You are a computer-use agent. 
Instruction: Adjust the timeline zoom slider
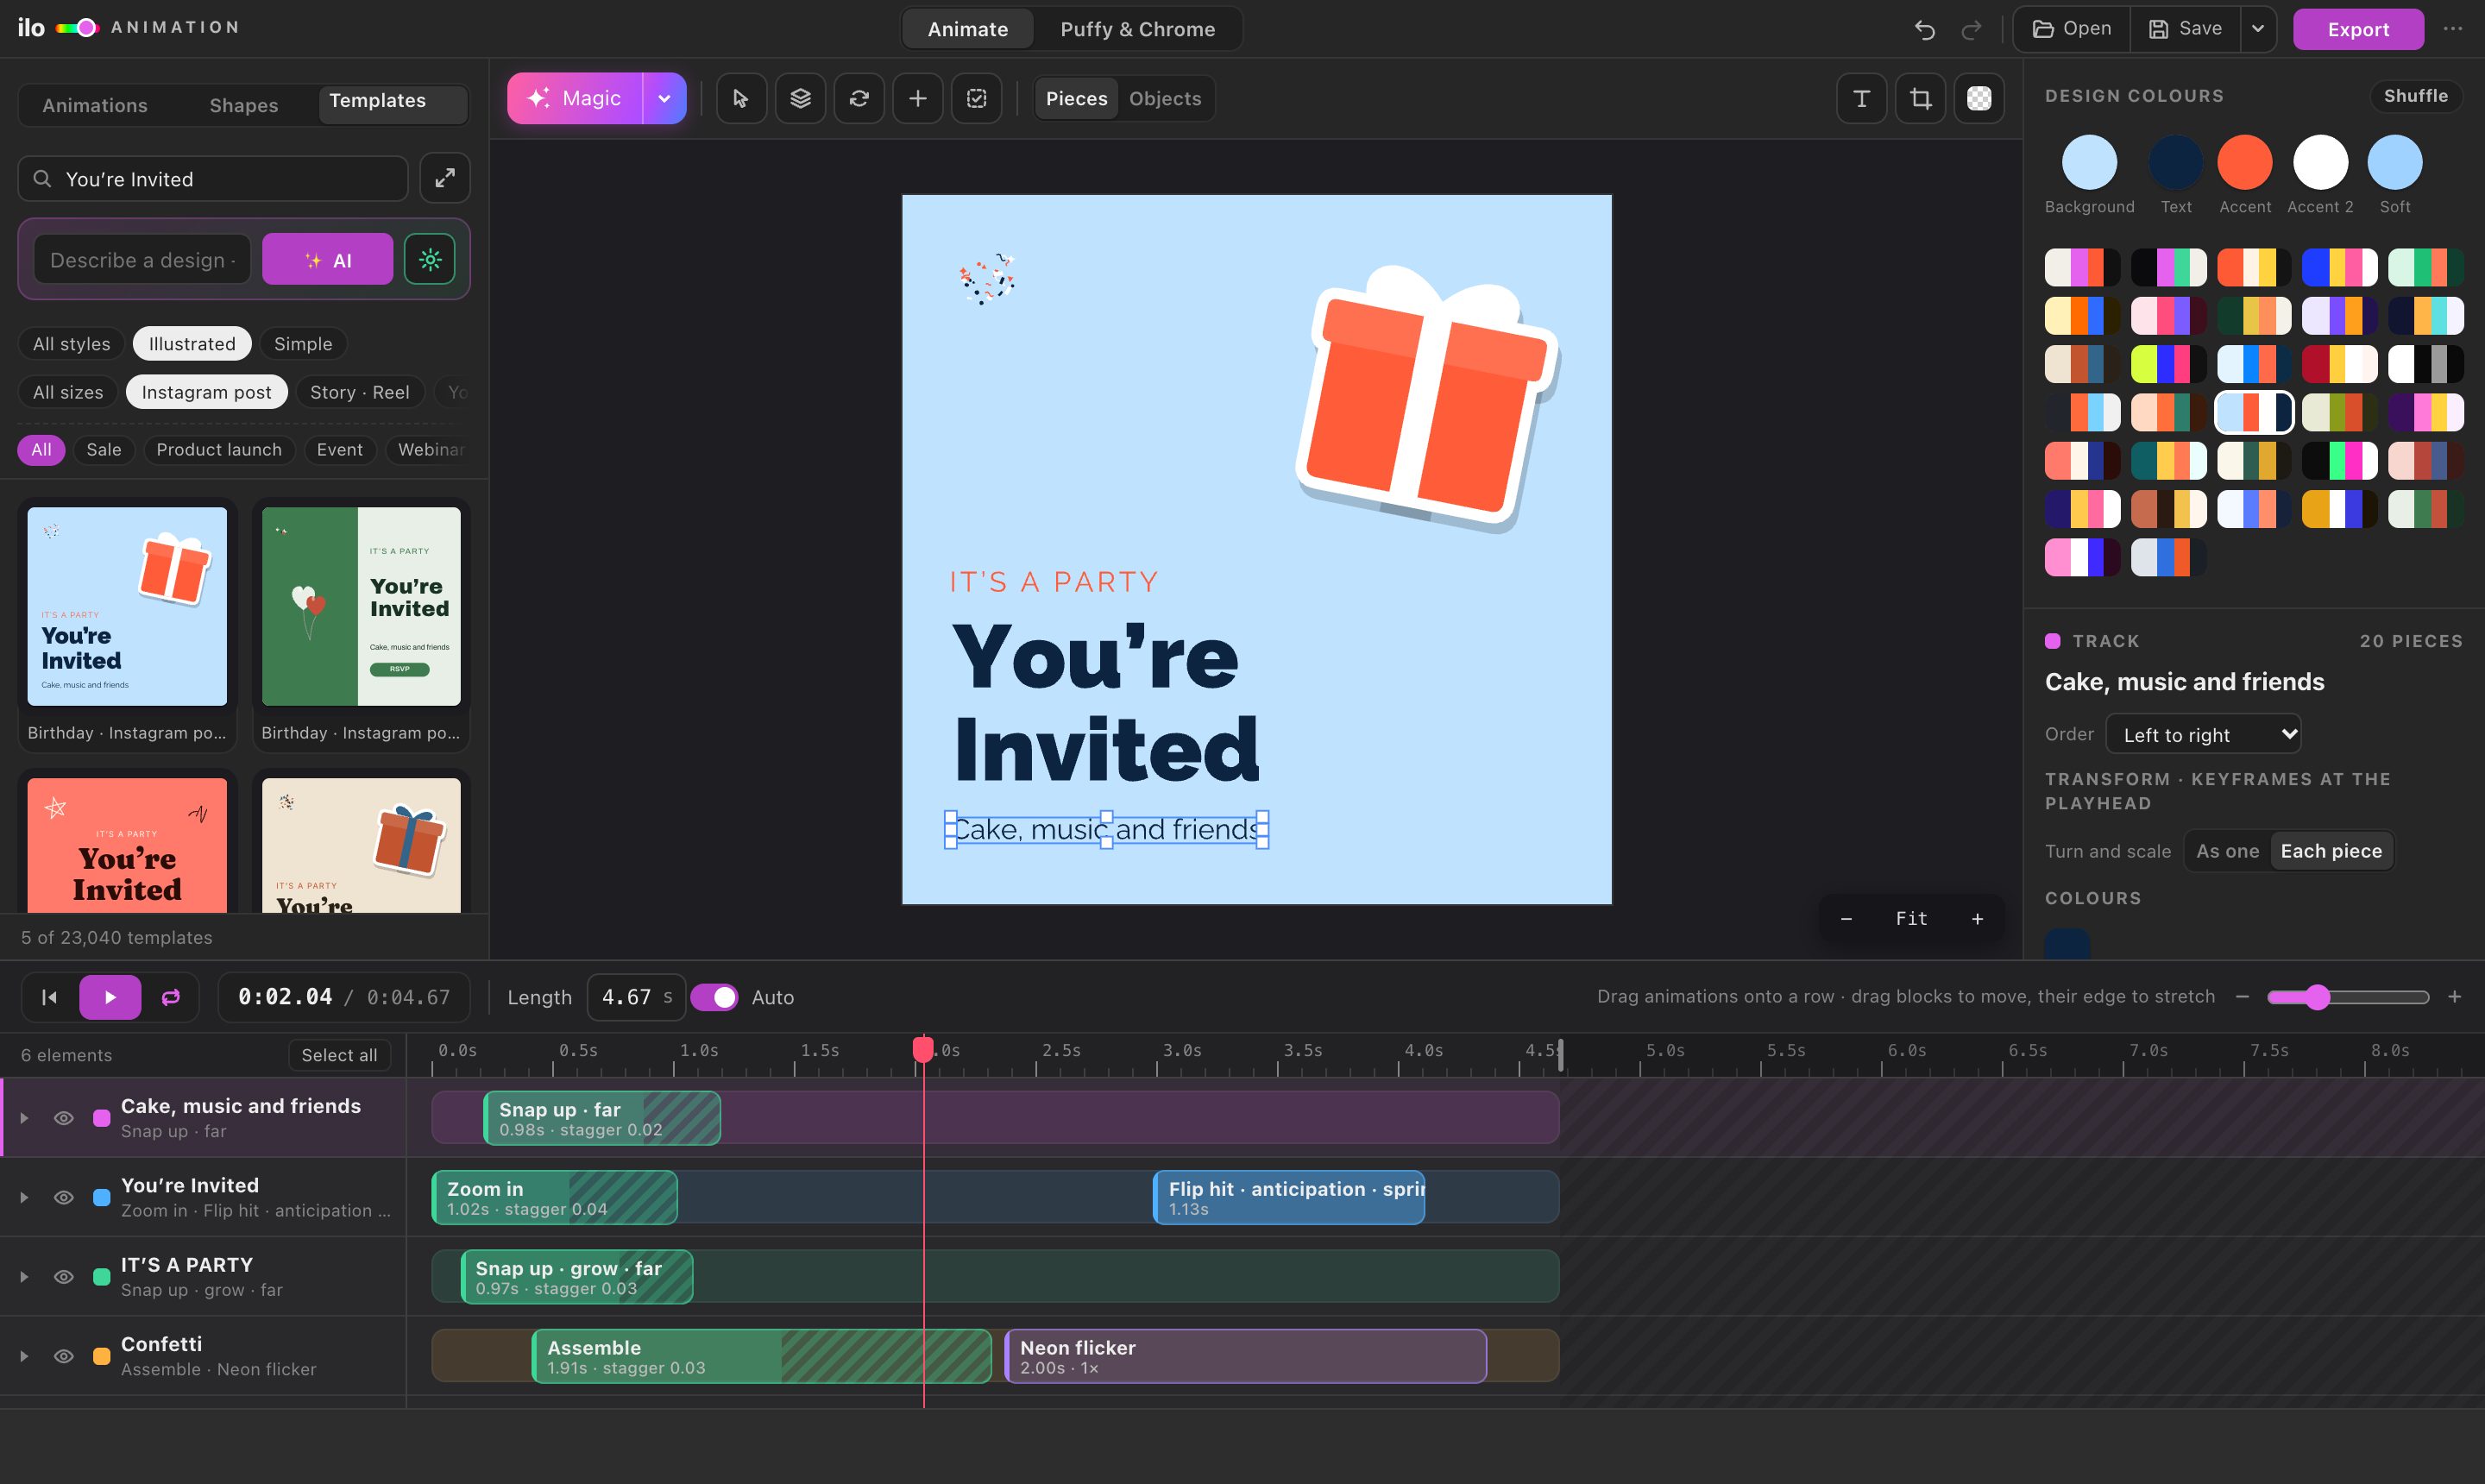pyautogui.click(x=2348, y=997)
